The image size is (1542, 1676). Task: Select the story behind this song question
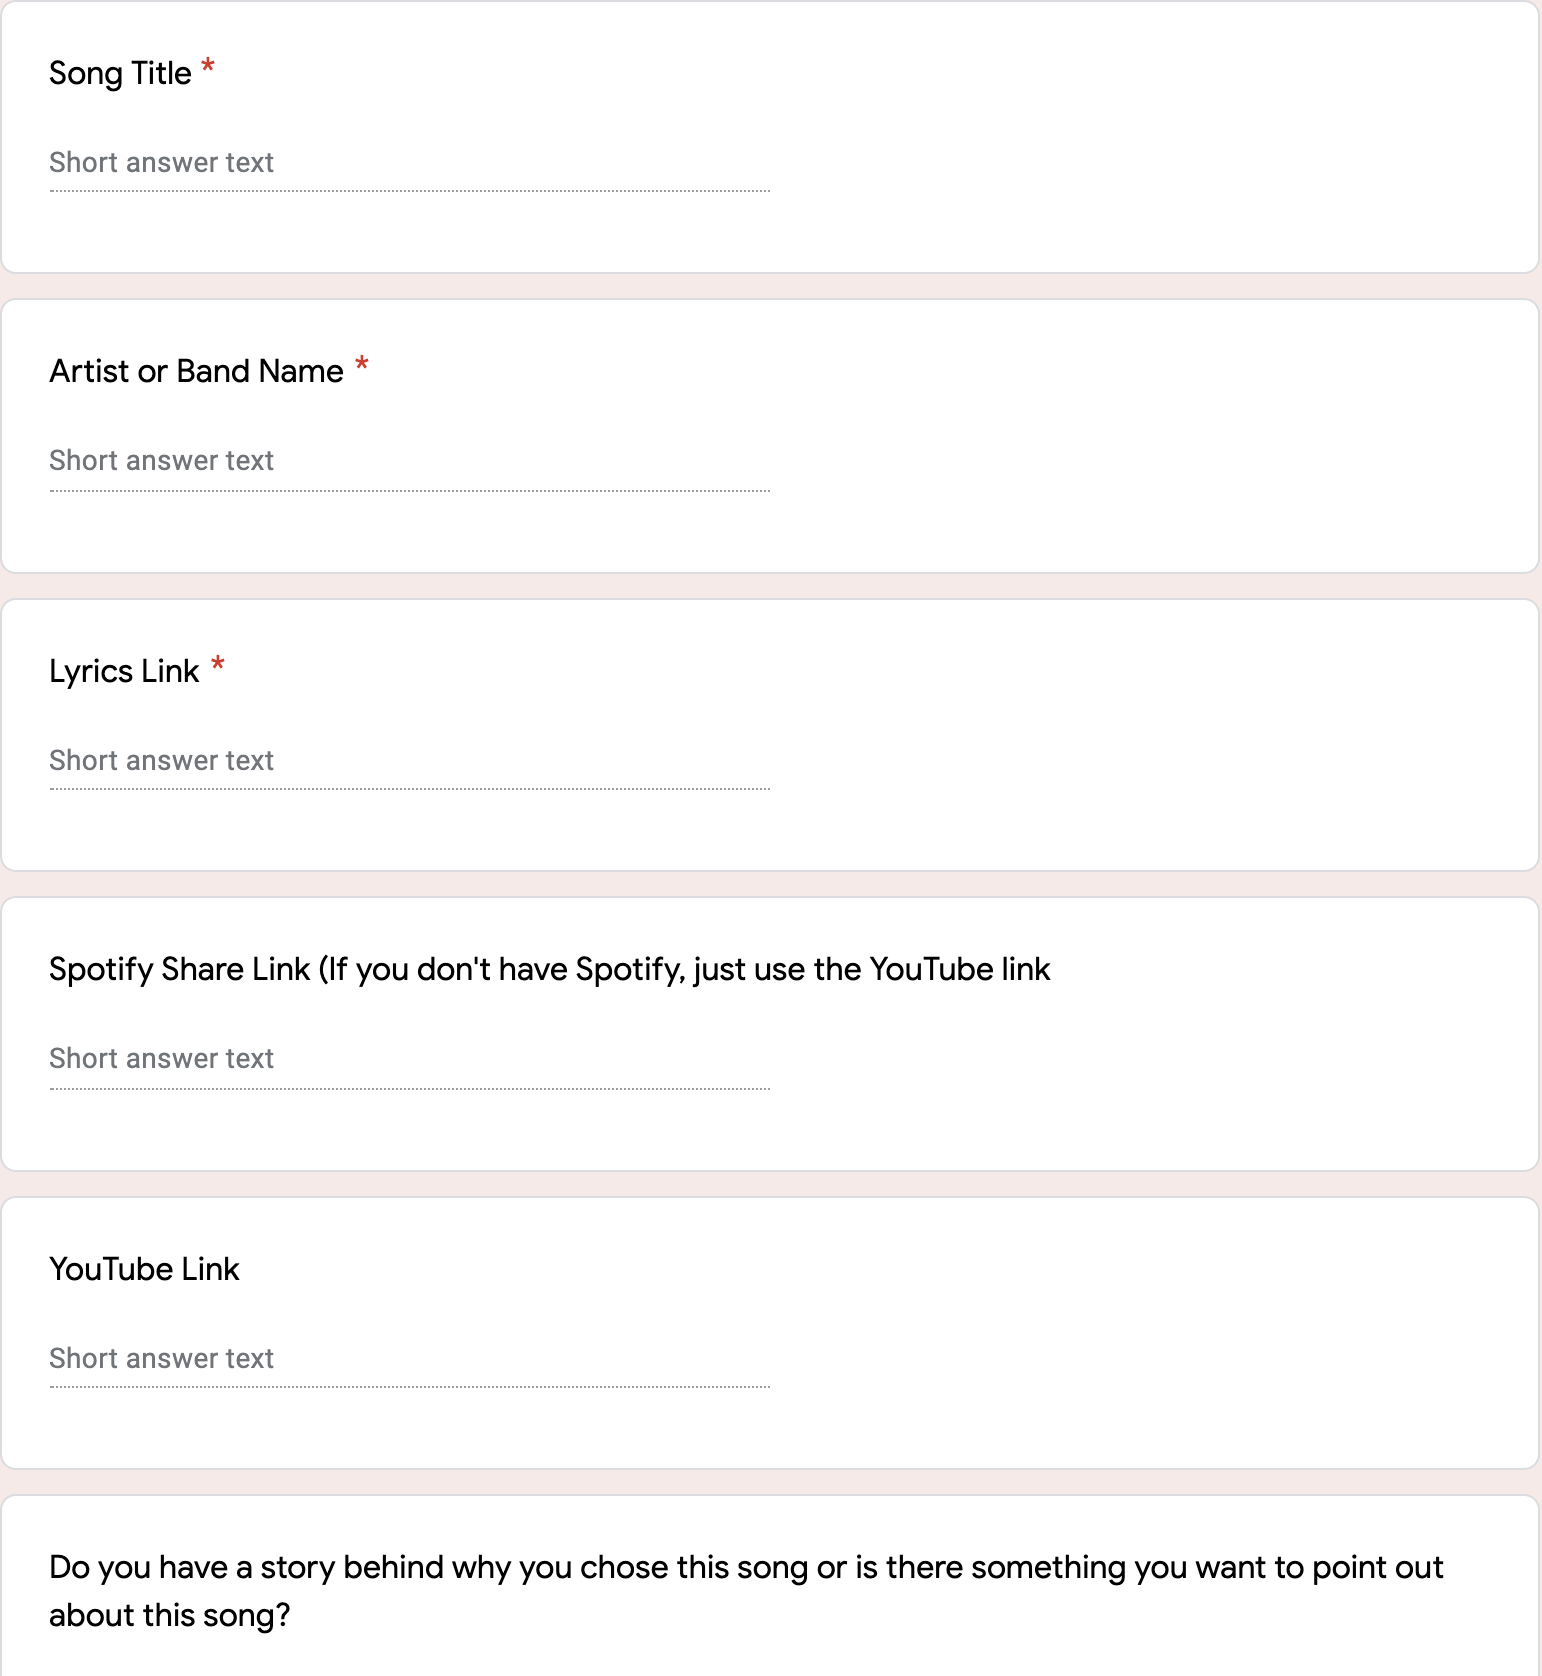[745, 1568]
